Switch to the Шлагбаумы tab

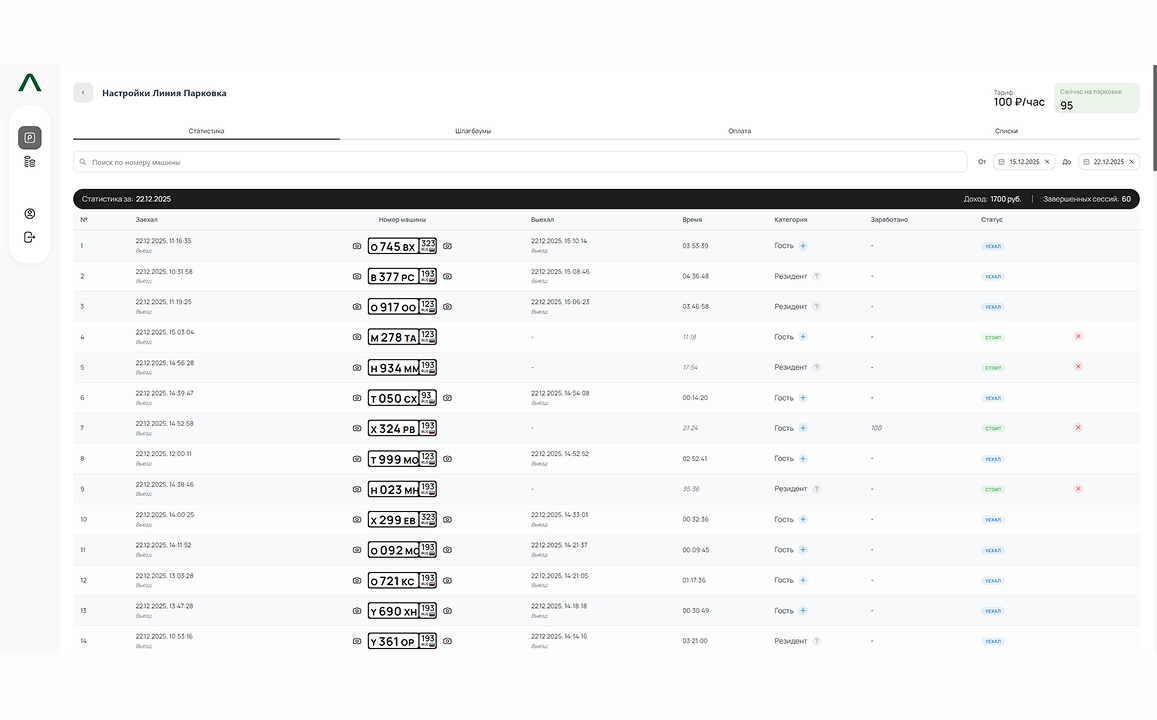tap(473, 131)
